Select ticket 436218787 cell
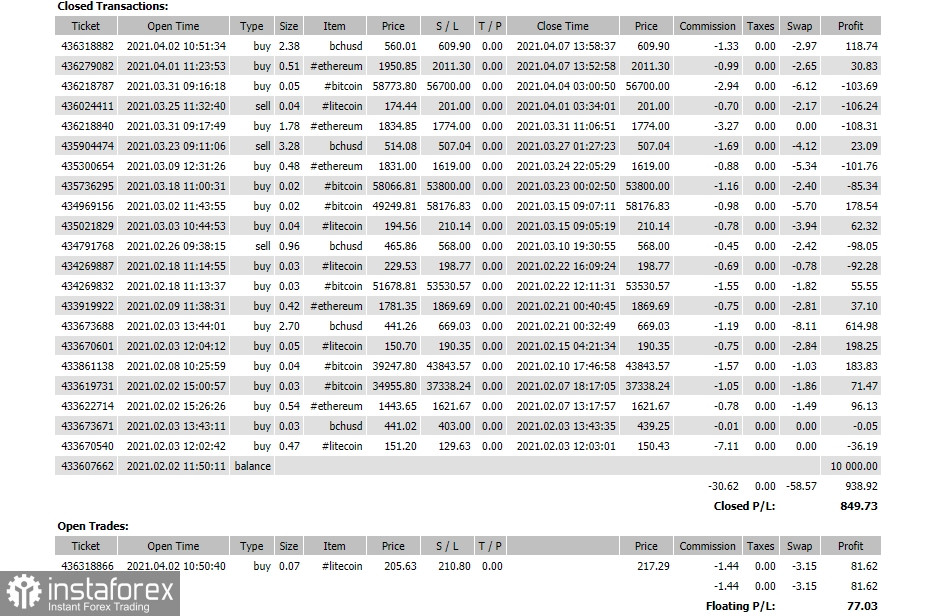The width and height of the screenshot is (935, 616). point(87,86)
